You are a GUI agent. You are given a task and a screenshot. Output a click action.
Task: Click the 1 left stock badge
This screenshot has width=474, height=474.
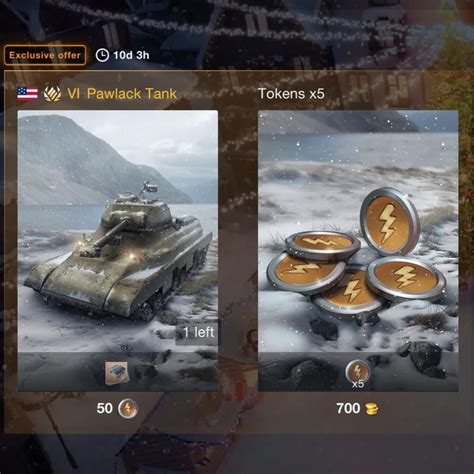197,332
